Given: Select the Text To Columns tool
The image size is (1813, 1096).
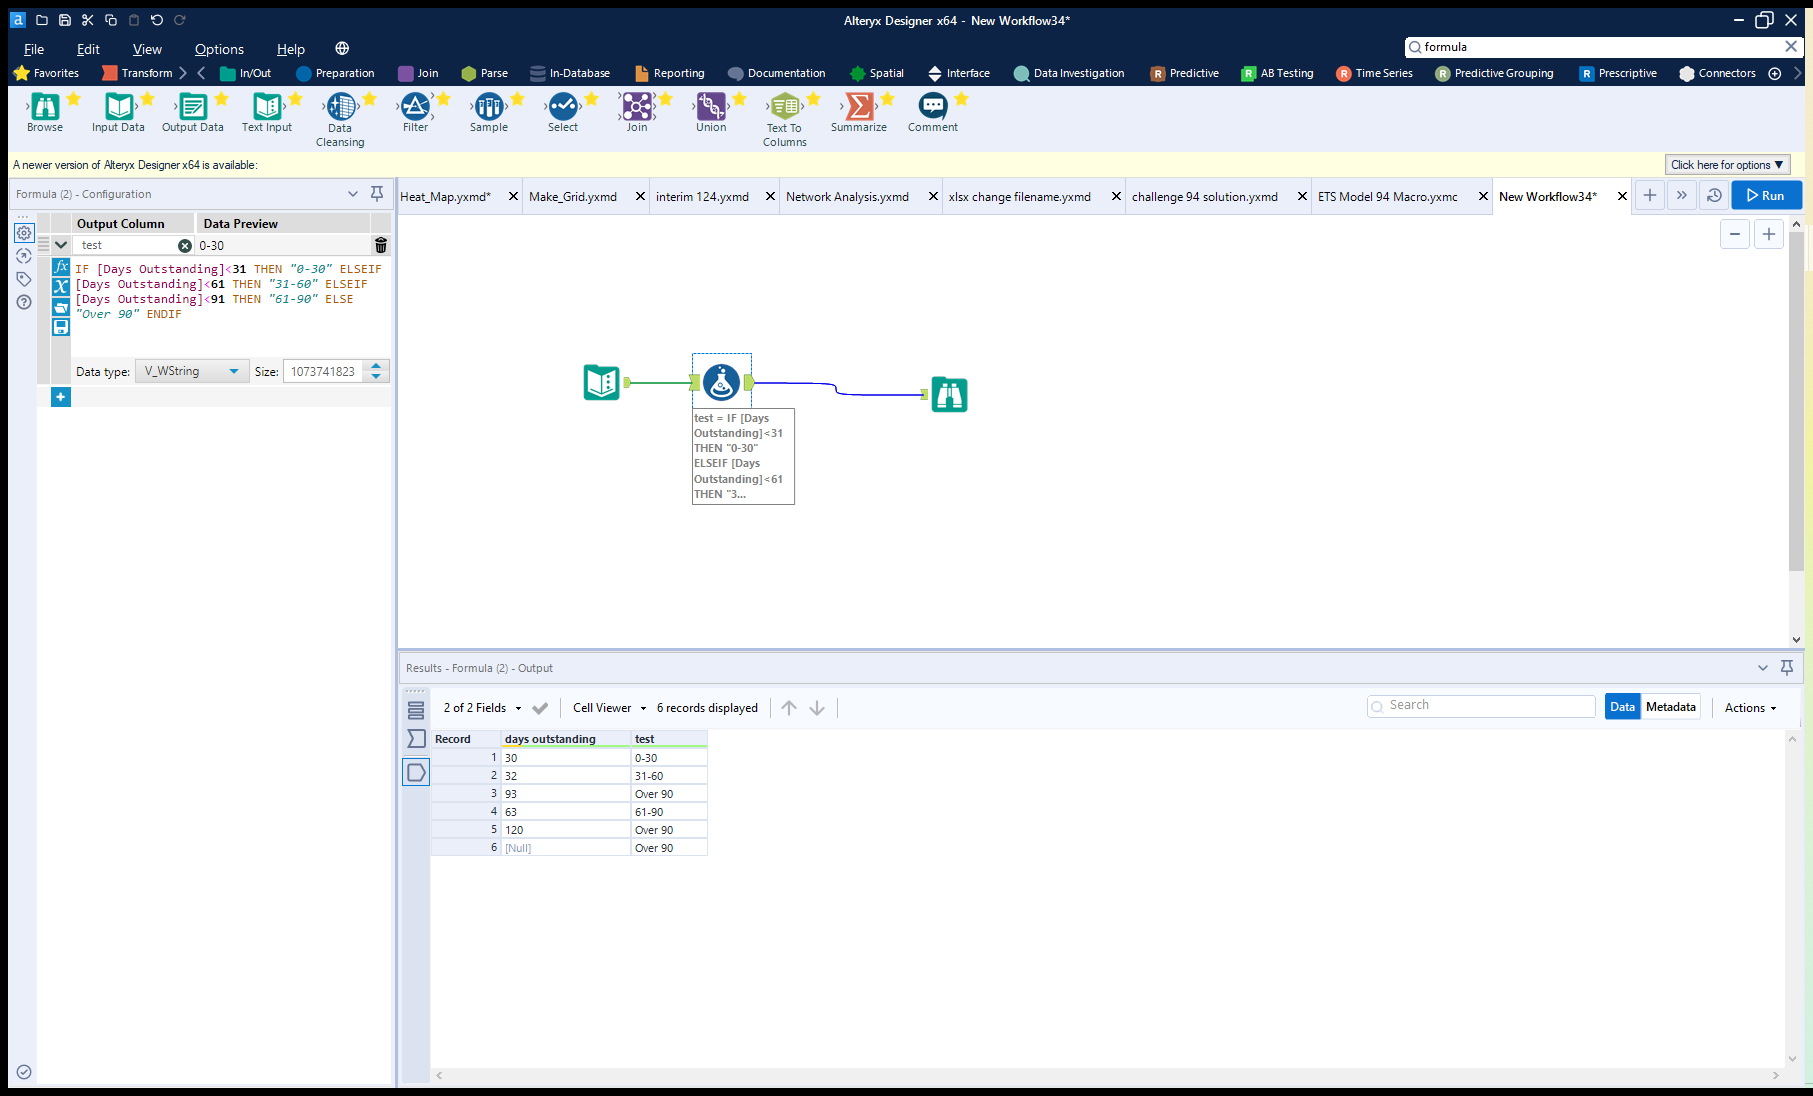Looking at the screenshot, I should pos(785,107).
